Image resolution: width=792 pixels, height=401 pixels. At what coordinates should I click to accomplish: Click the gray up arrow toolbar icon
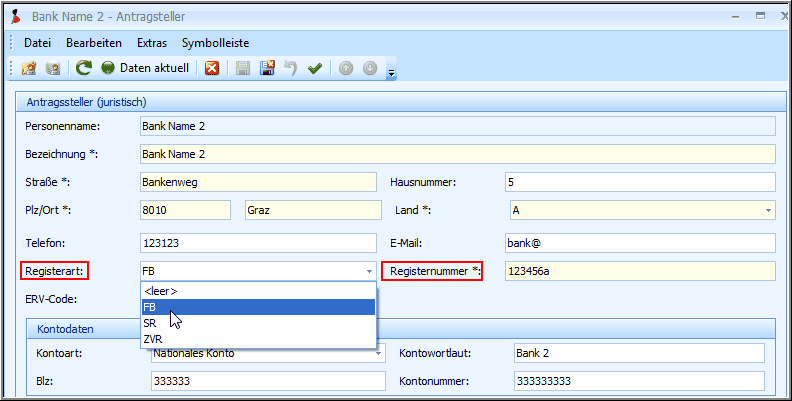[346, 68]
